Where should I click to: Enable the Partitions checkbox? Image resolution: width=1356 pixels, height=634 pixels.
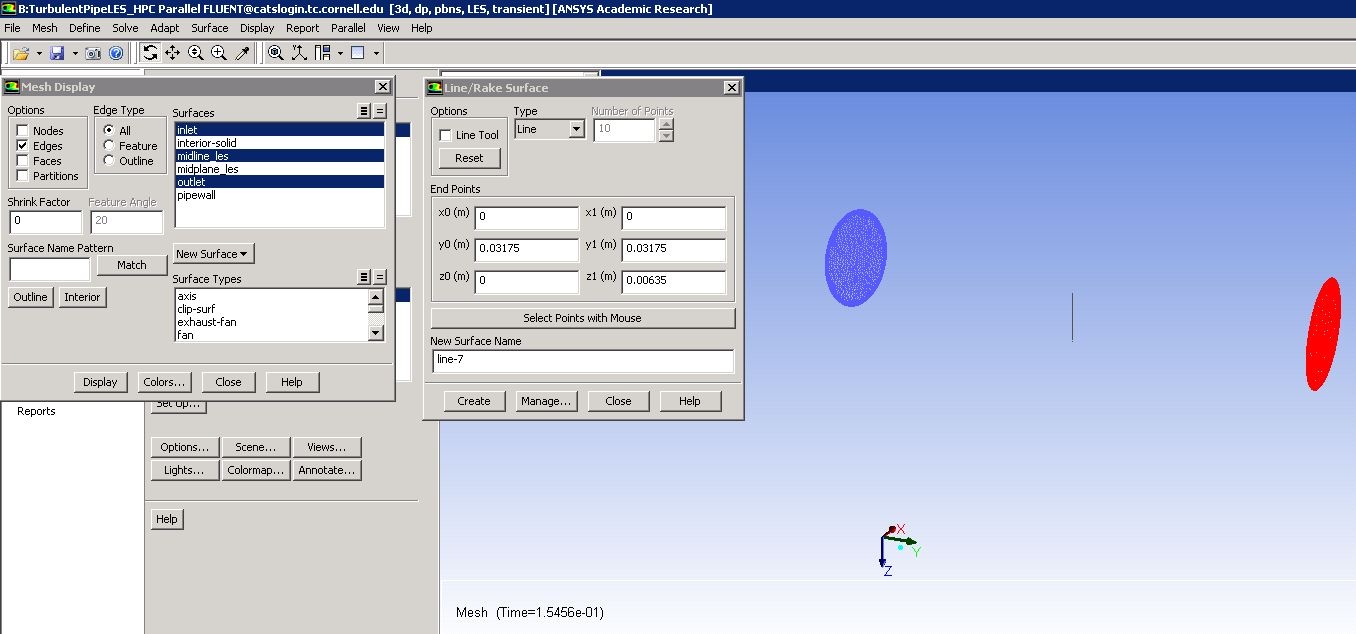(22, 176)
